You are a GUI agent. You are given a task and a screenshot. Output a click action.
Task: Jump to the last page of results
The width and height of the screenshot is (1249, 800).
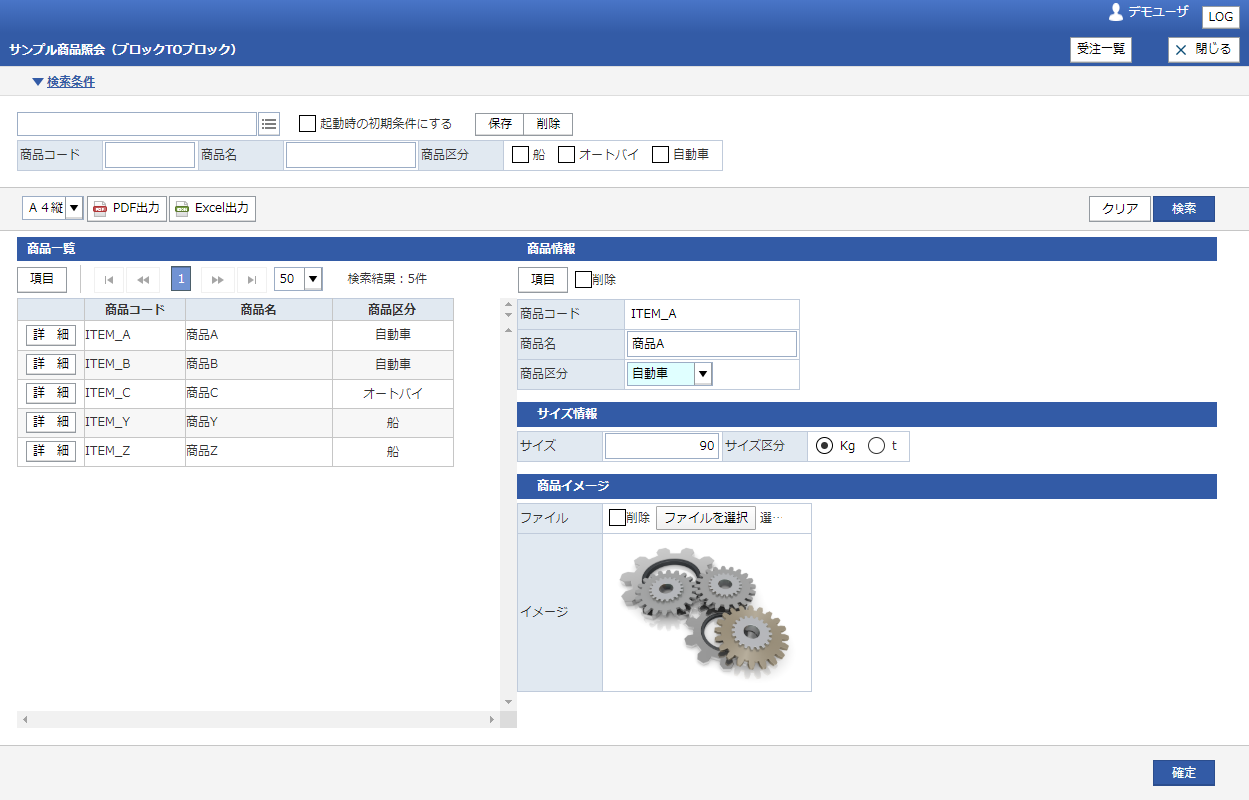point(252,279)
